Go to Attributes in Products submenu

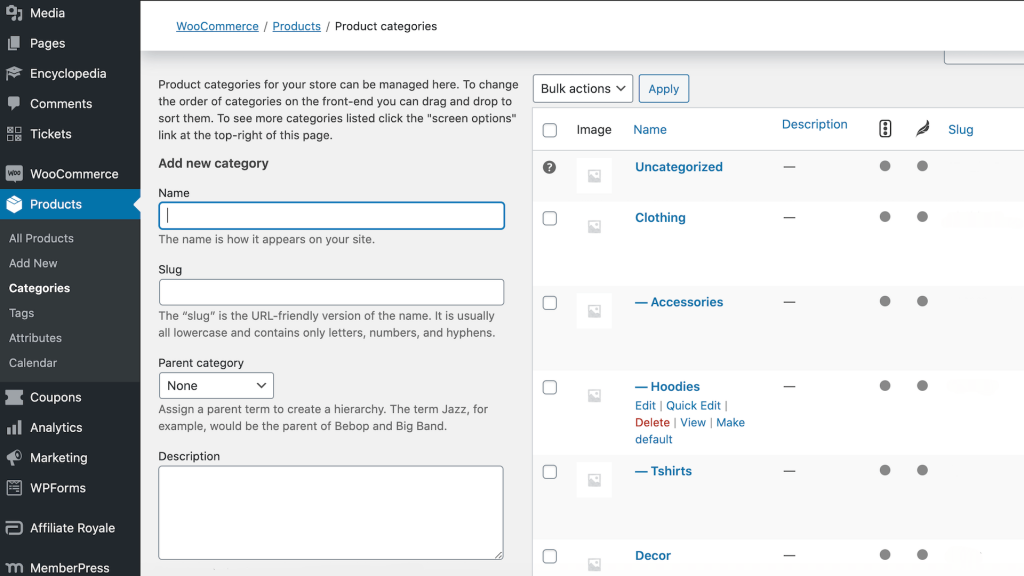pos(35,338)
